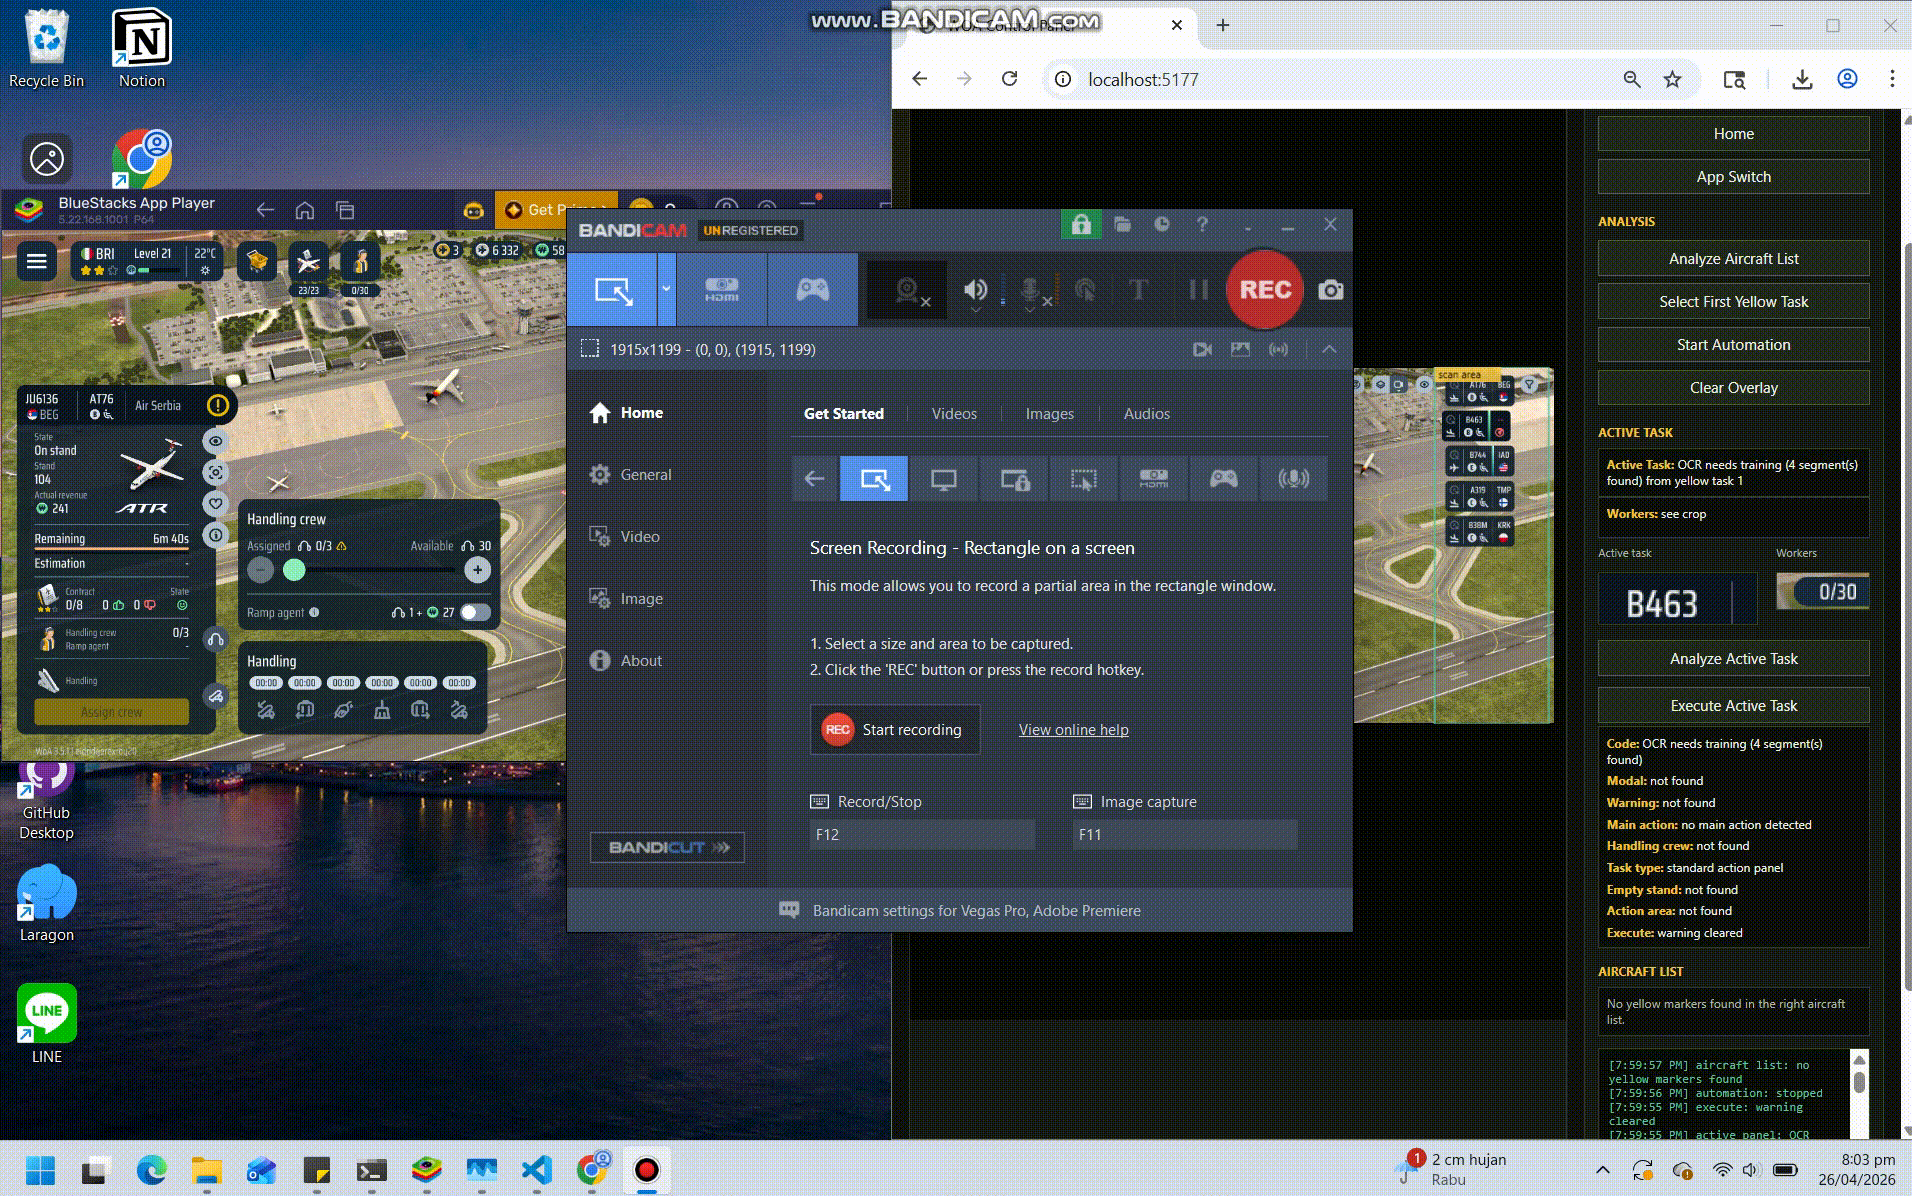Click the Clear Overlay button
This screenshot has width=1912, height=1196.
[1733, 388]
